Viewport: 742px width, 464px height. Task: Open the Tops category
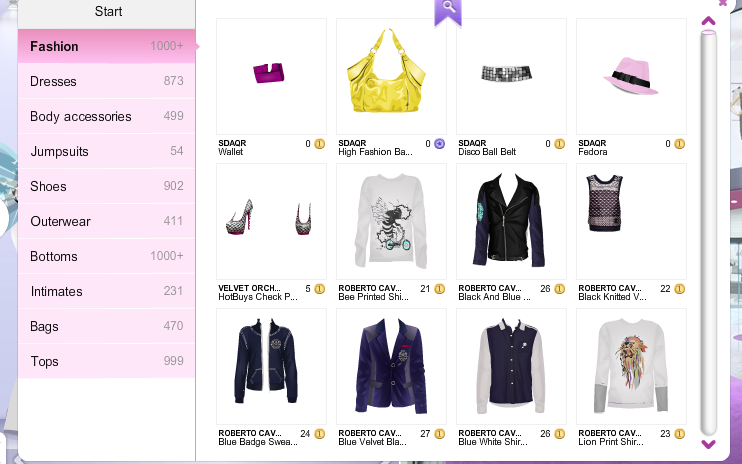click(106, 361)
